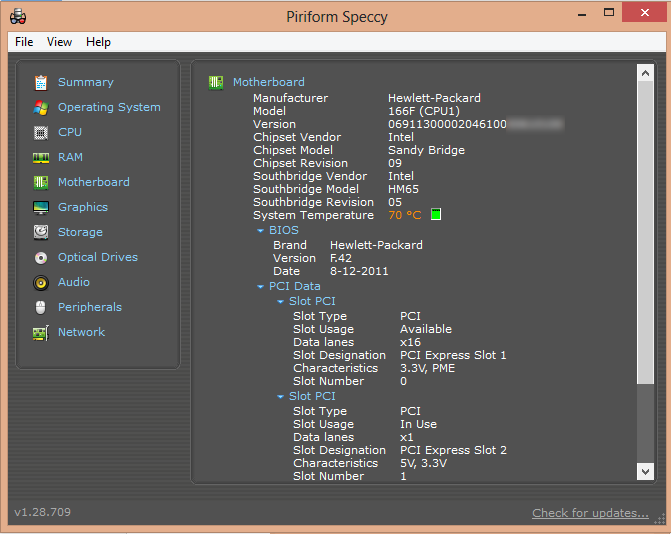This screenshot has width=671, height=534.
Task: Click the HM65 southbridge model value
Action: tap(403, 189)
